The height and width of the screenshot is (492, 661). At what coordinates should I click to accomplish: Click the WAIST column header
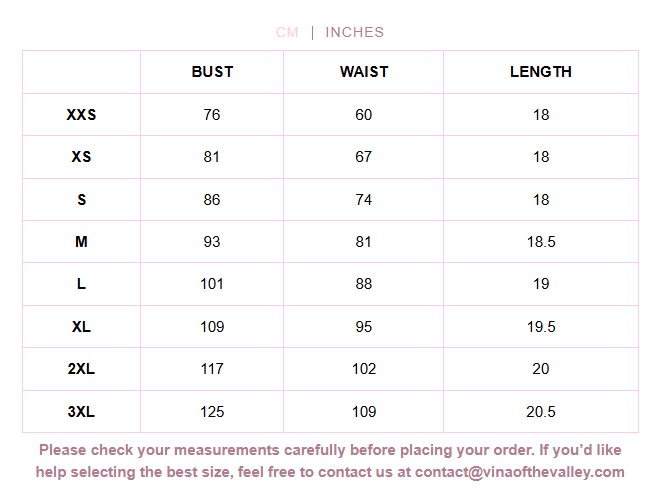(x=364, y=72)
